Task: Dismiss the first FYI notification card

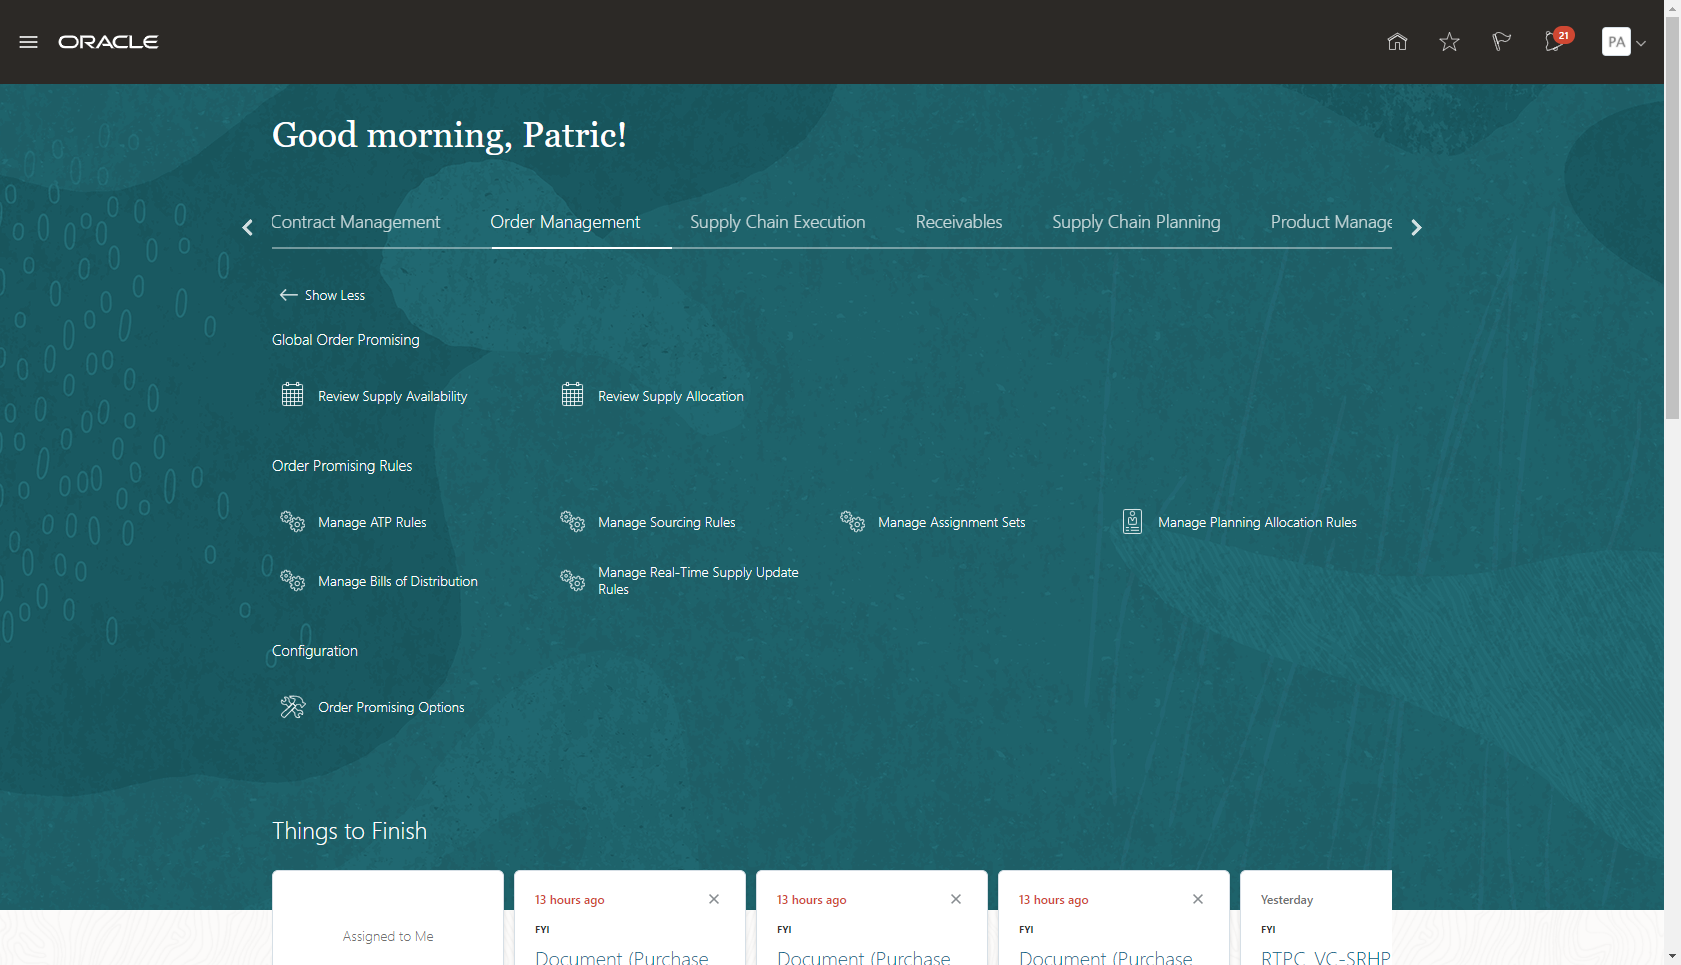Action: 713,899
